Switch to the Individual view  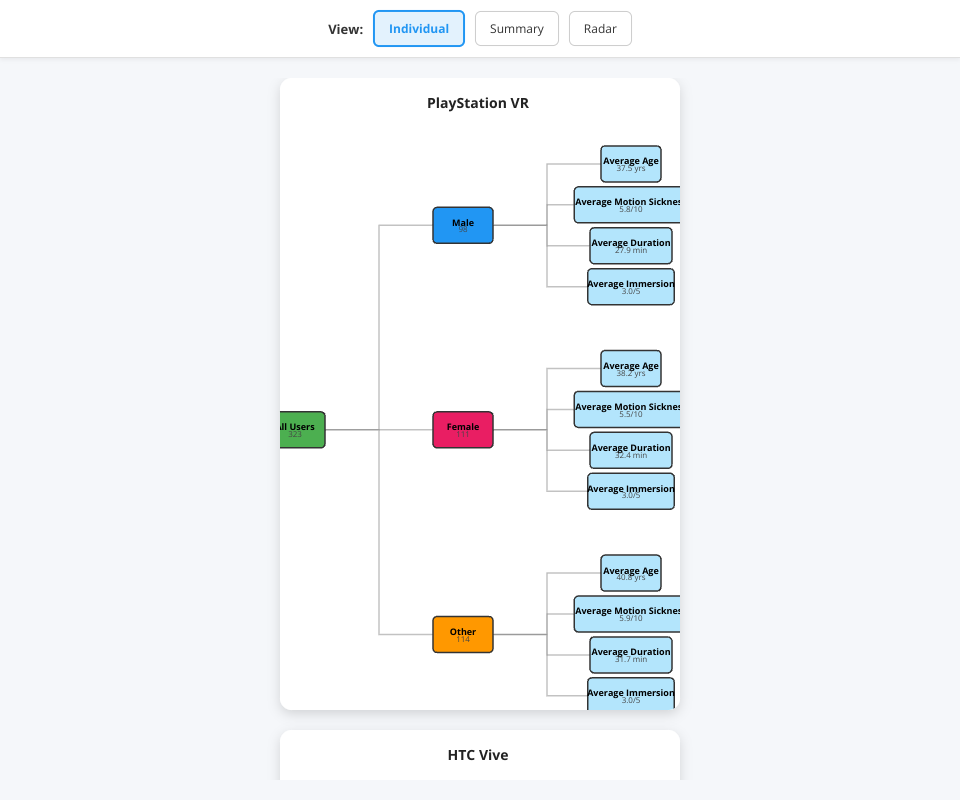click(x=418, y=29)
